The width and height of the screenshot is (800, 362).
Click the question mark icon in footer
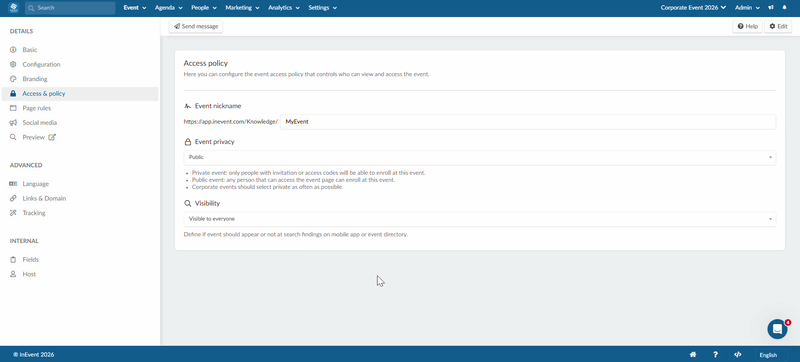point(715,355)
